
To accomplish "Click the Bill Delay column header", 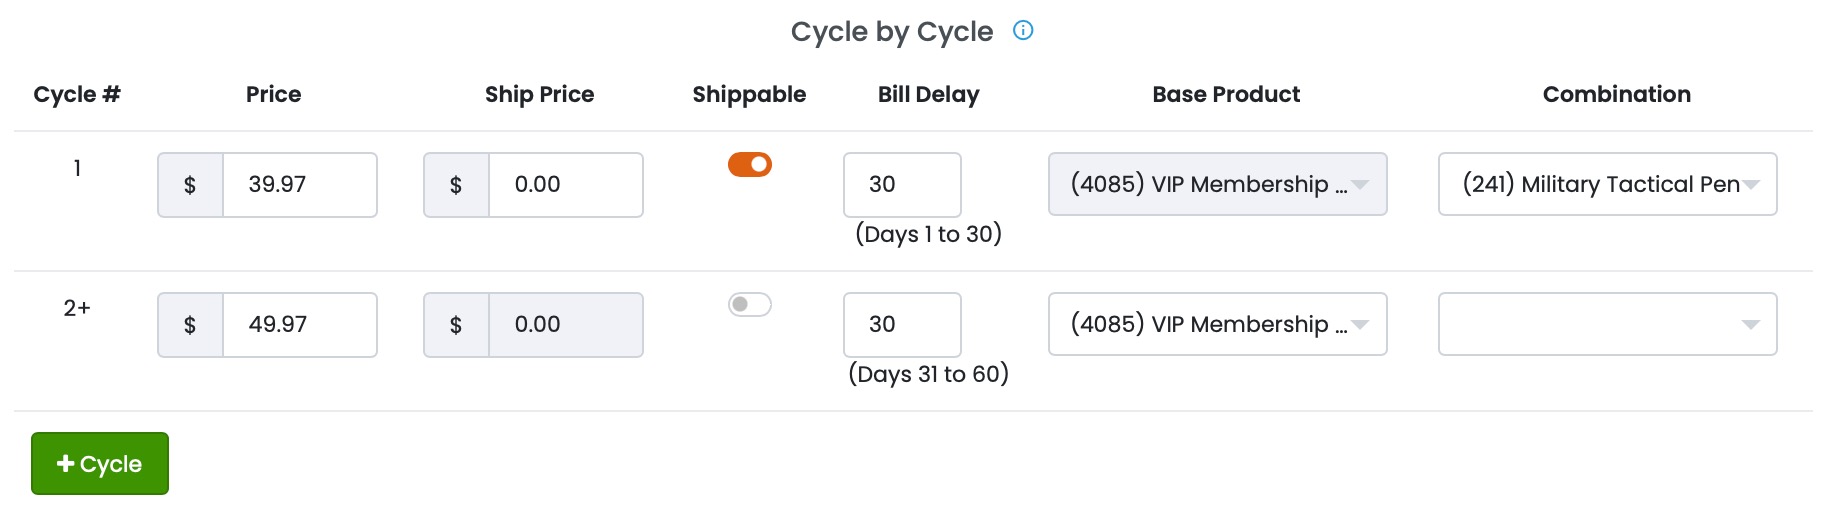I will 928,94.
